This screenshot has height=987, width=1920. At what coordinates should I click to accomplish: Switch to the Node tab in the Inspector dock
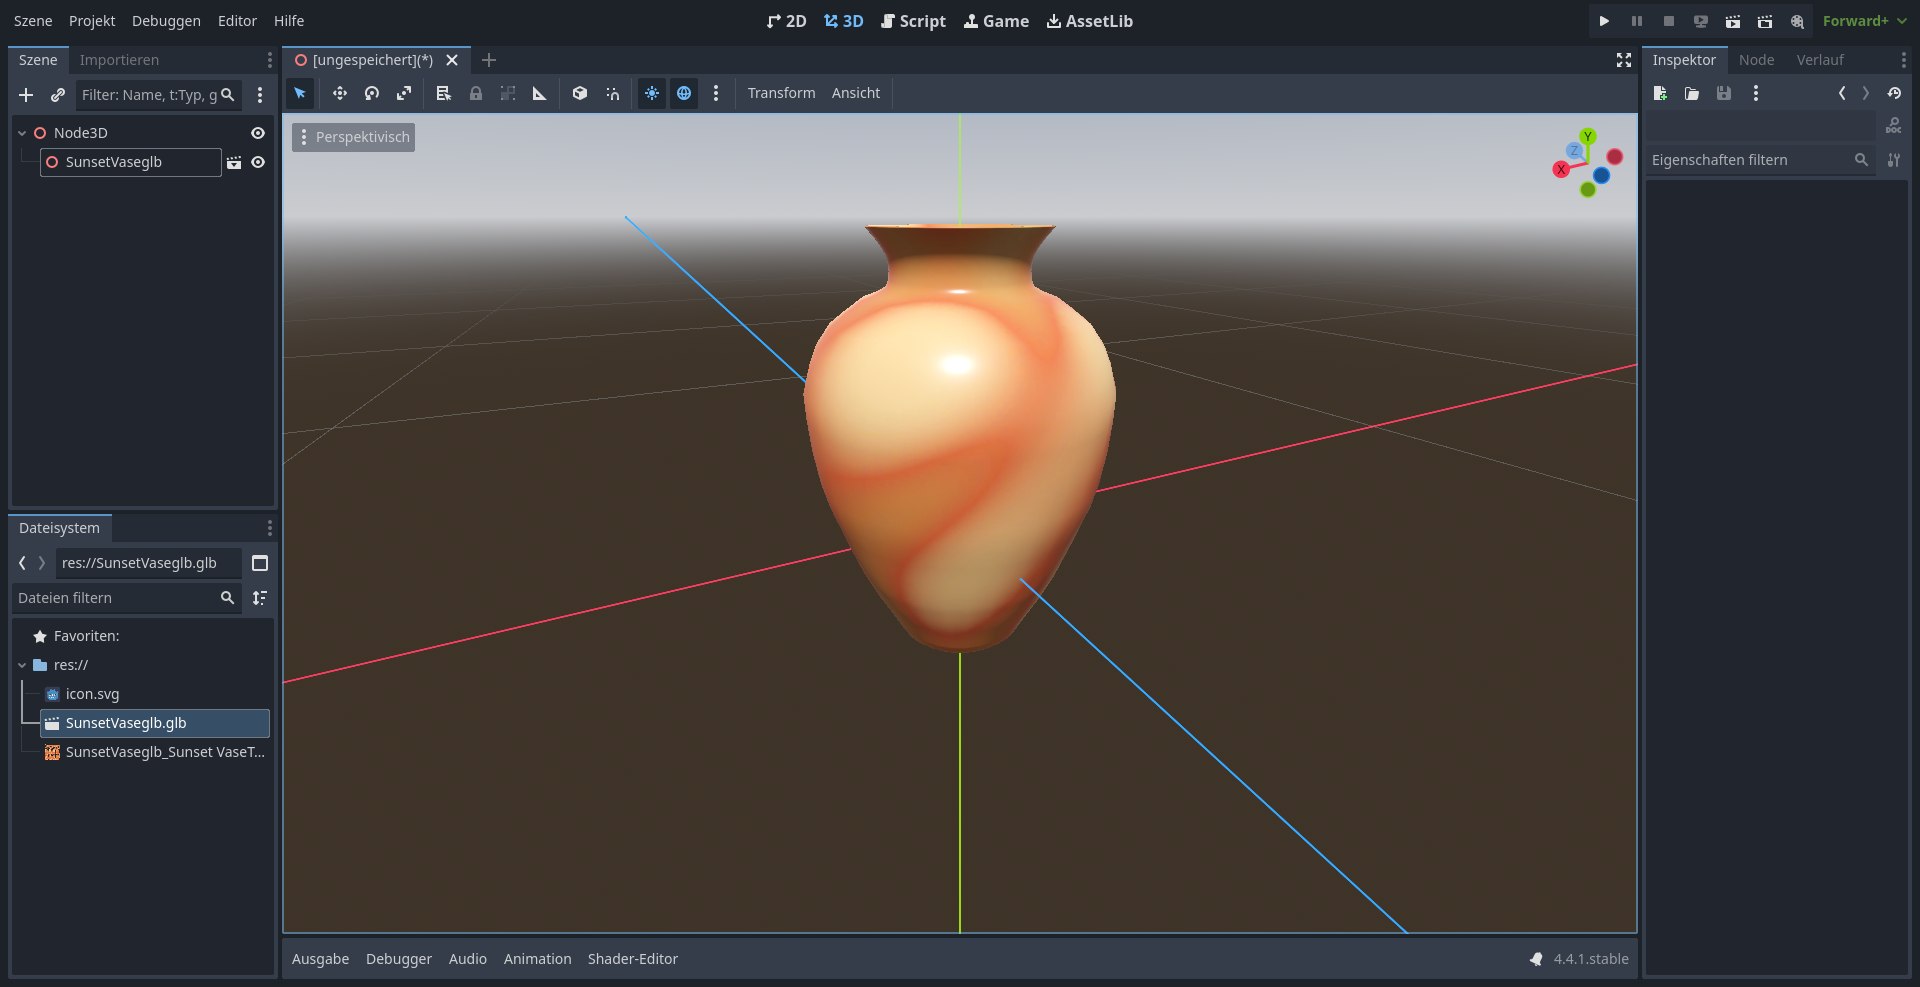(1756, 60)
